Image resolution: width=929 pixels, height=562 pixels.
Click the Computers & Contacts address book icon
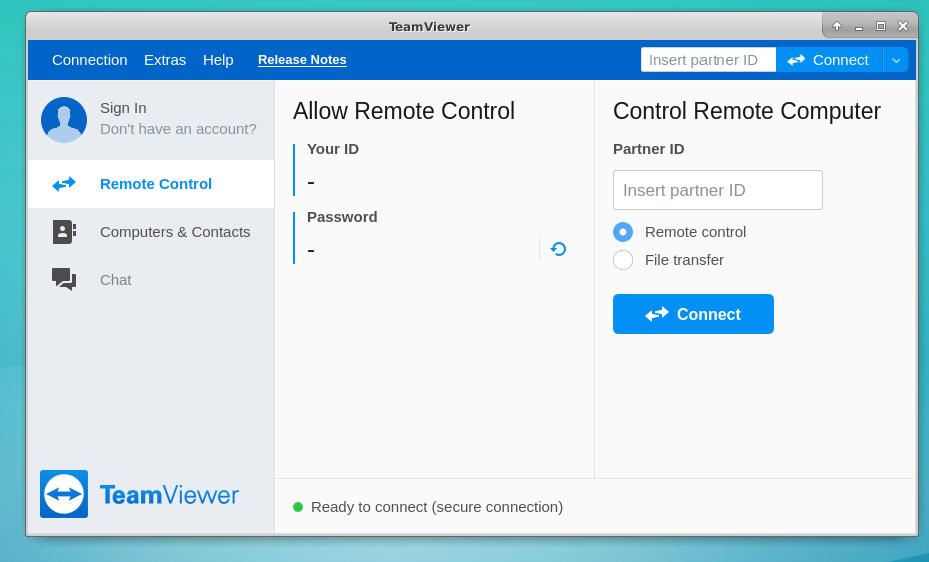[x=64, y=232]
